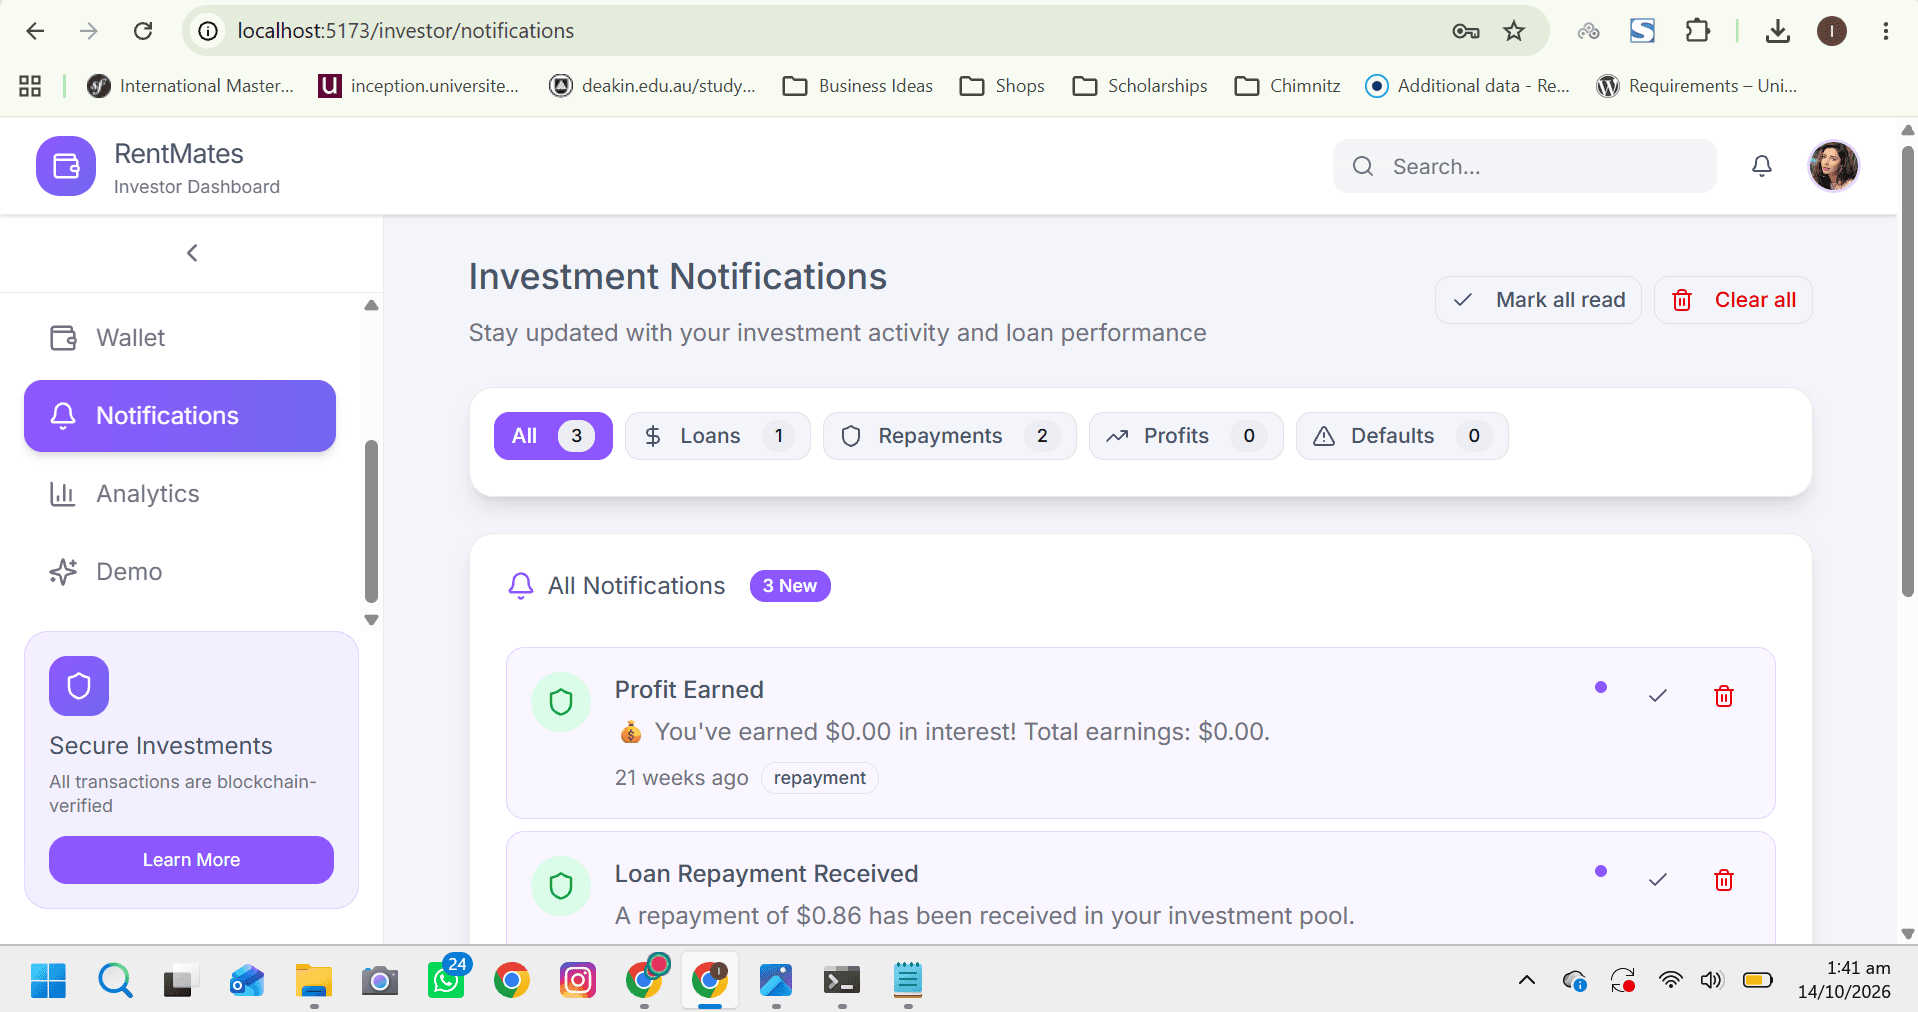1918x1012 pixels.
Task: Bookmark this page with the star icon
Action: (x=1514, y=31)
